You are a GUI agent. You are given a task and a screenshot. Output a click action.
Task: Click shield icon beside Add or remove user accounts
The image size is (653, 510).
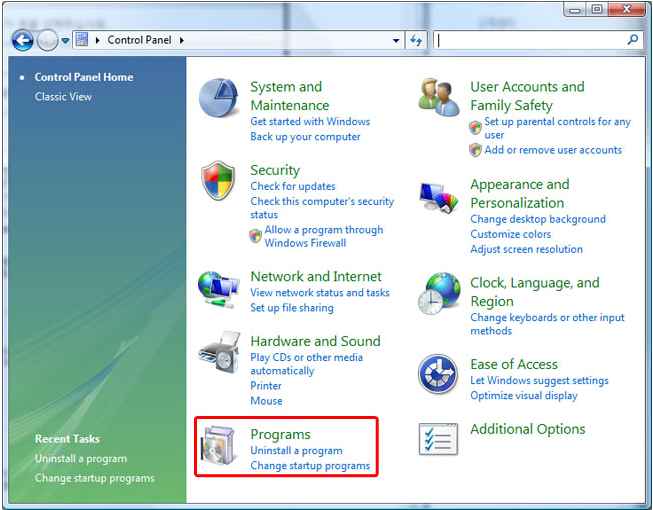pyautogui.click(x=475, y=150)
